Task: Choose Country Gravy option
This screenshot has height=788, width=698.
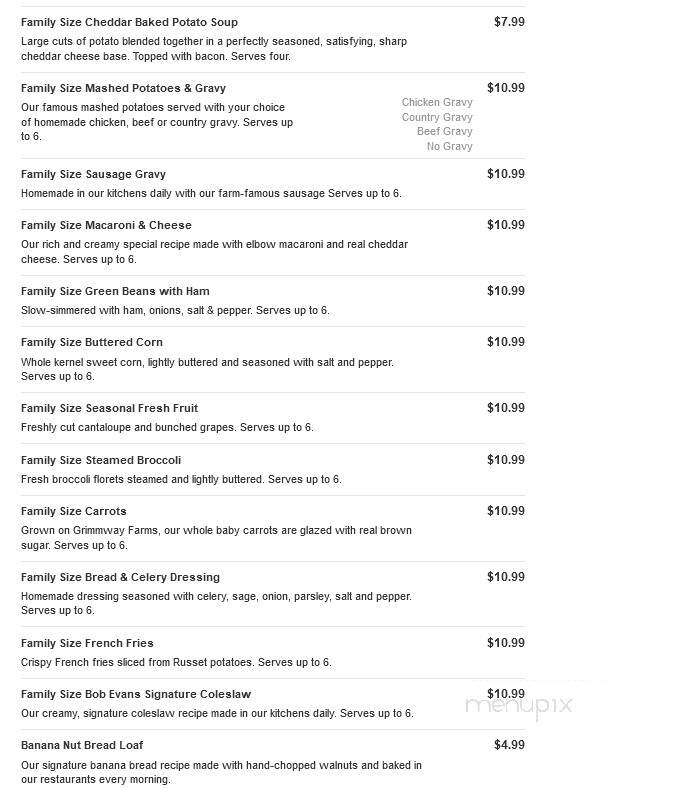Action: 437,117
